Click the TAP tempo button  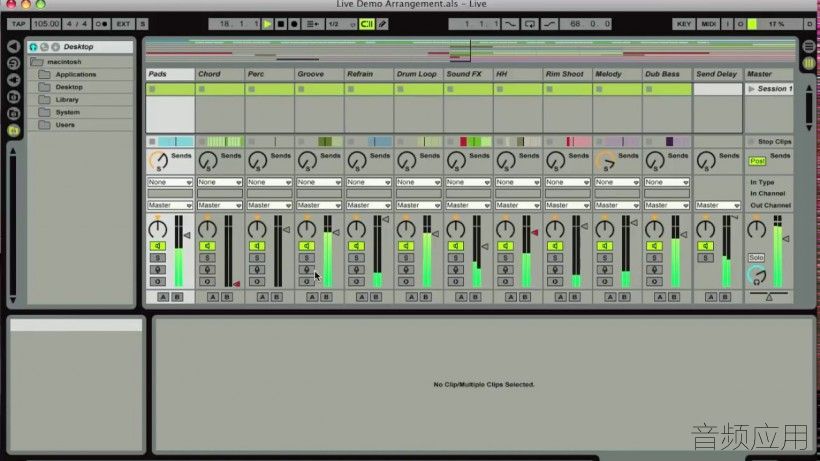(x=18, y=24)
